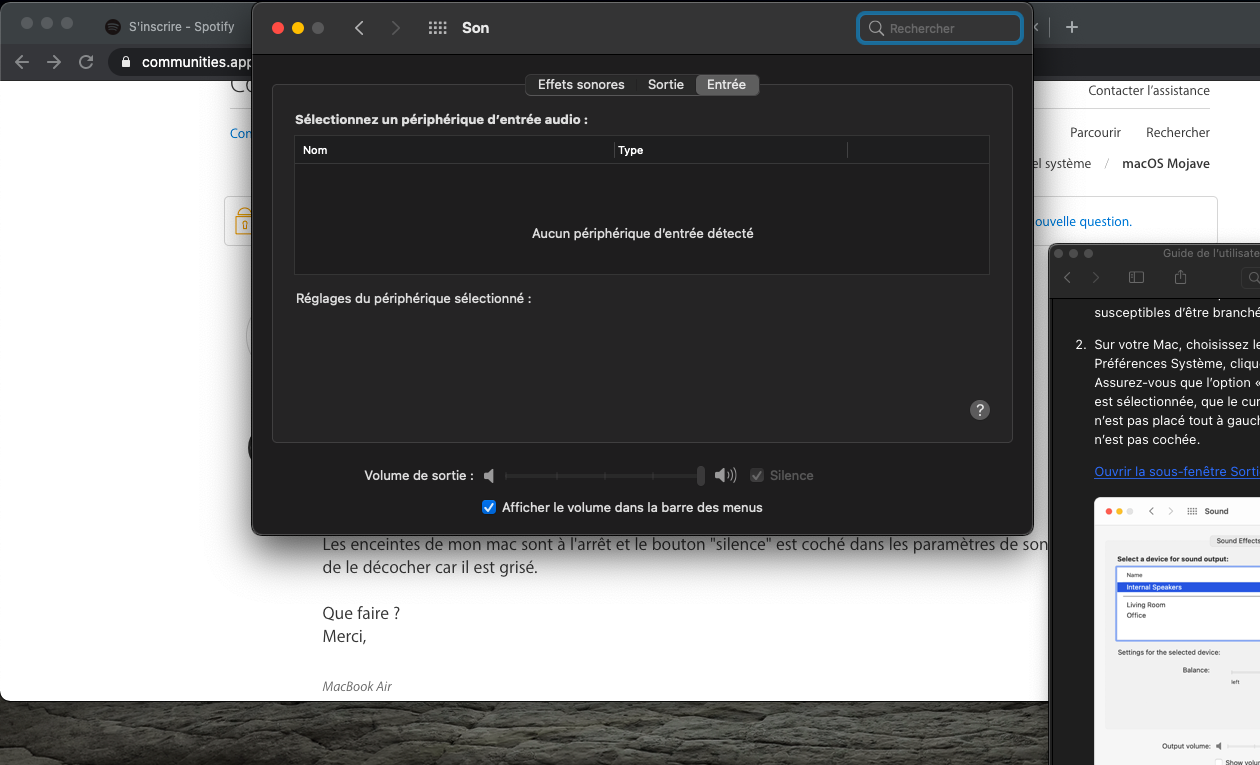
Task: Click the low-volume speaker icon
Action: point(489,476)
